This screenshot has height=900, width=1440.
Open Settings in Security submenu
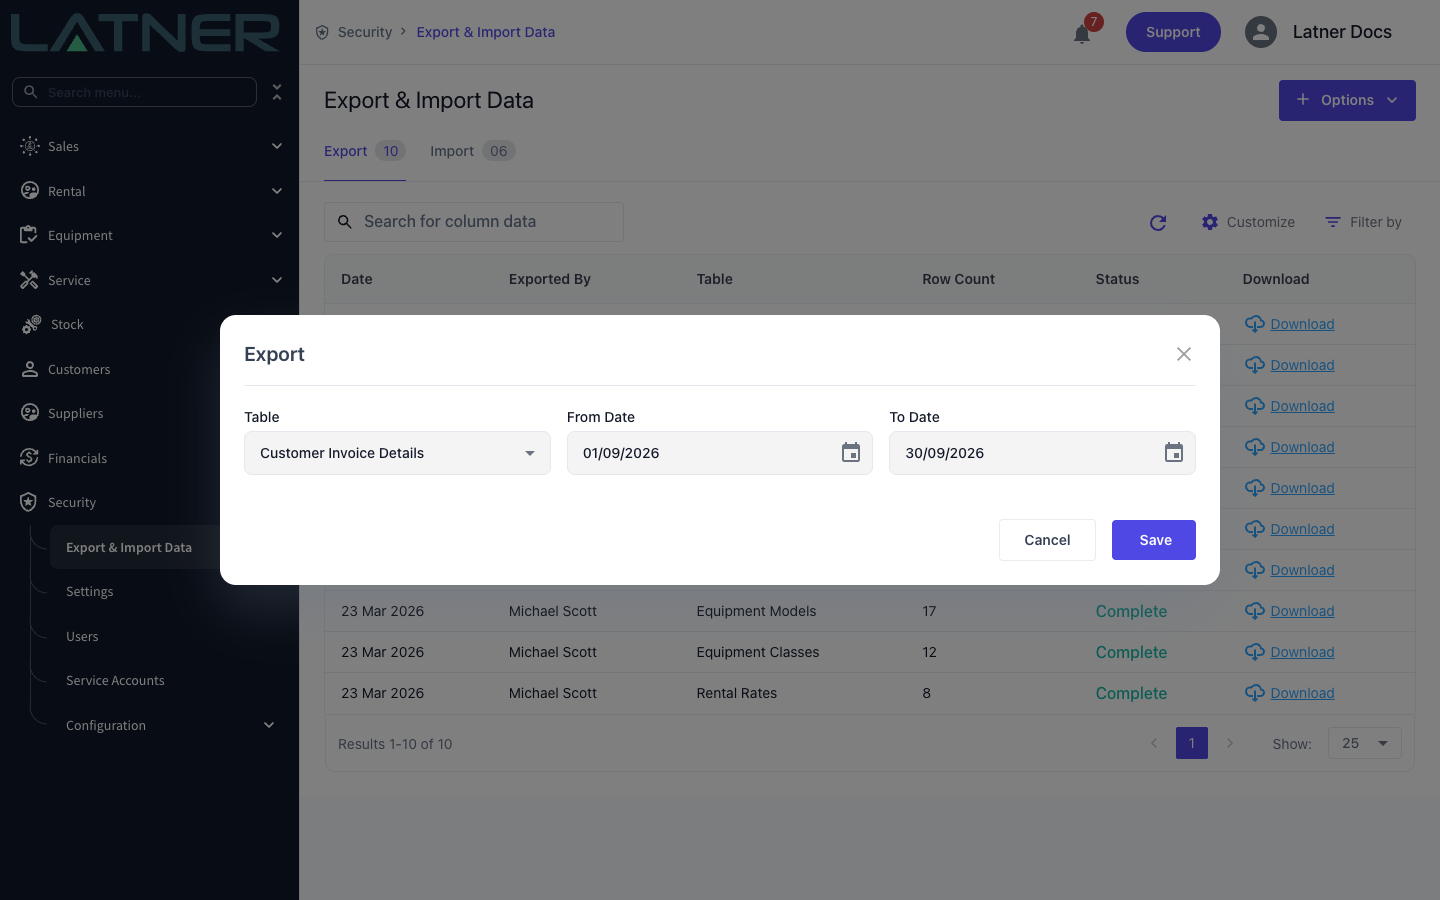pyautogui.click(x=90, y=592)
